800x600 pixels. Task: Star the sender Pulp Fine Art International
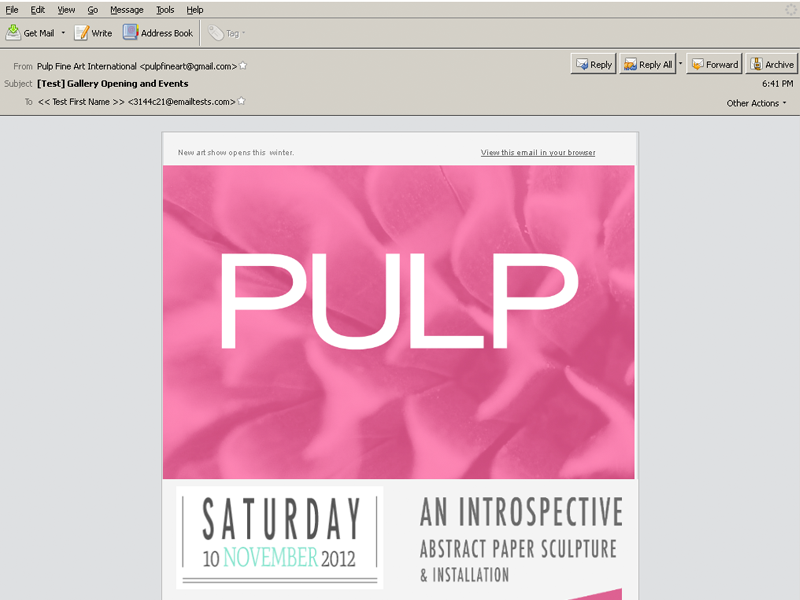(x=243, y=65)
